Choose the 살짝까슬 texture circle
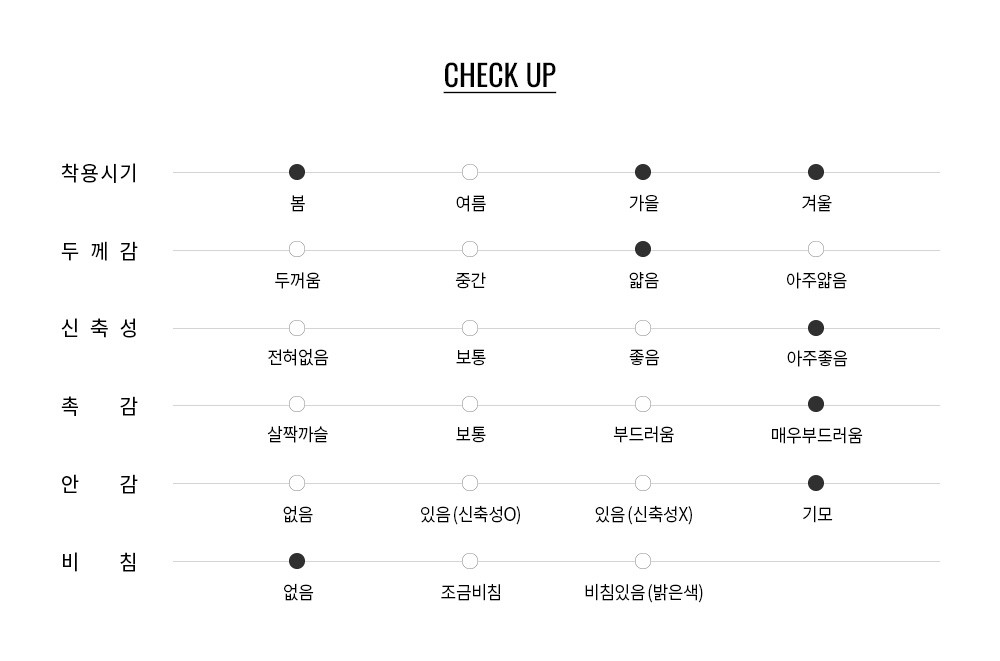 (297, 405)
